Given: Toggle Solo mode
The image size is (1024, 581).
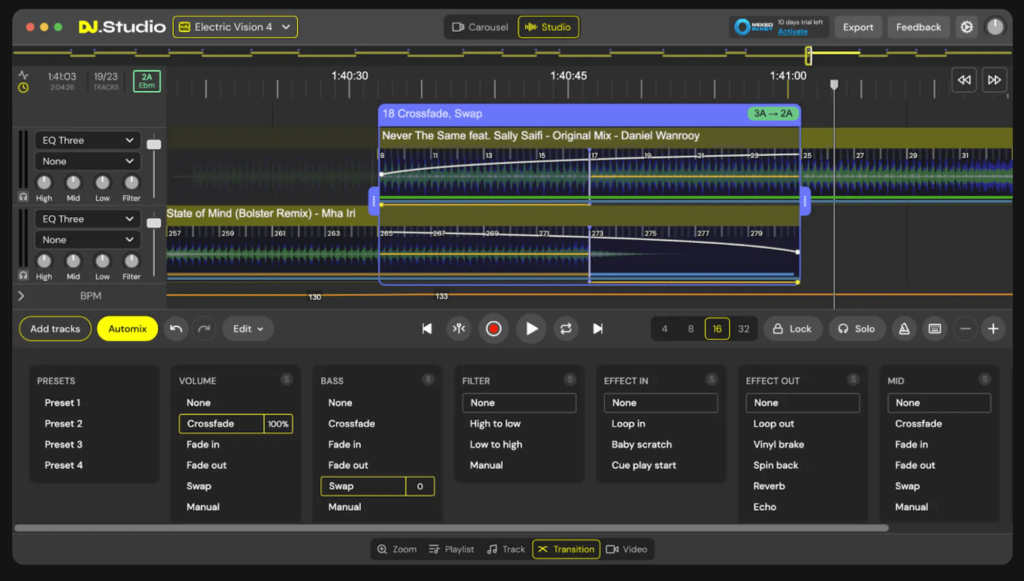Looking at the screenshot, I should point(856,328).
